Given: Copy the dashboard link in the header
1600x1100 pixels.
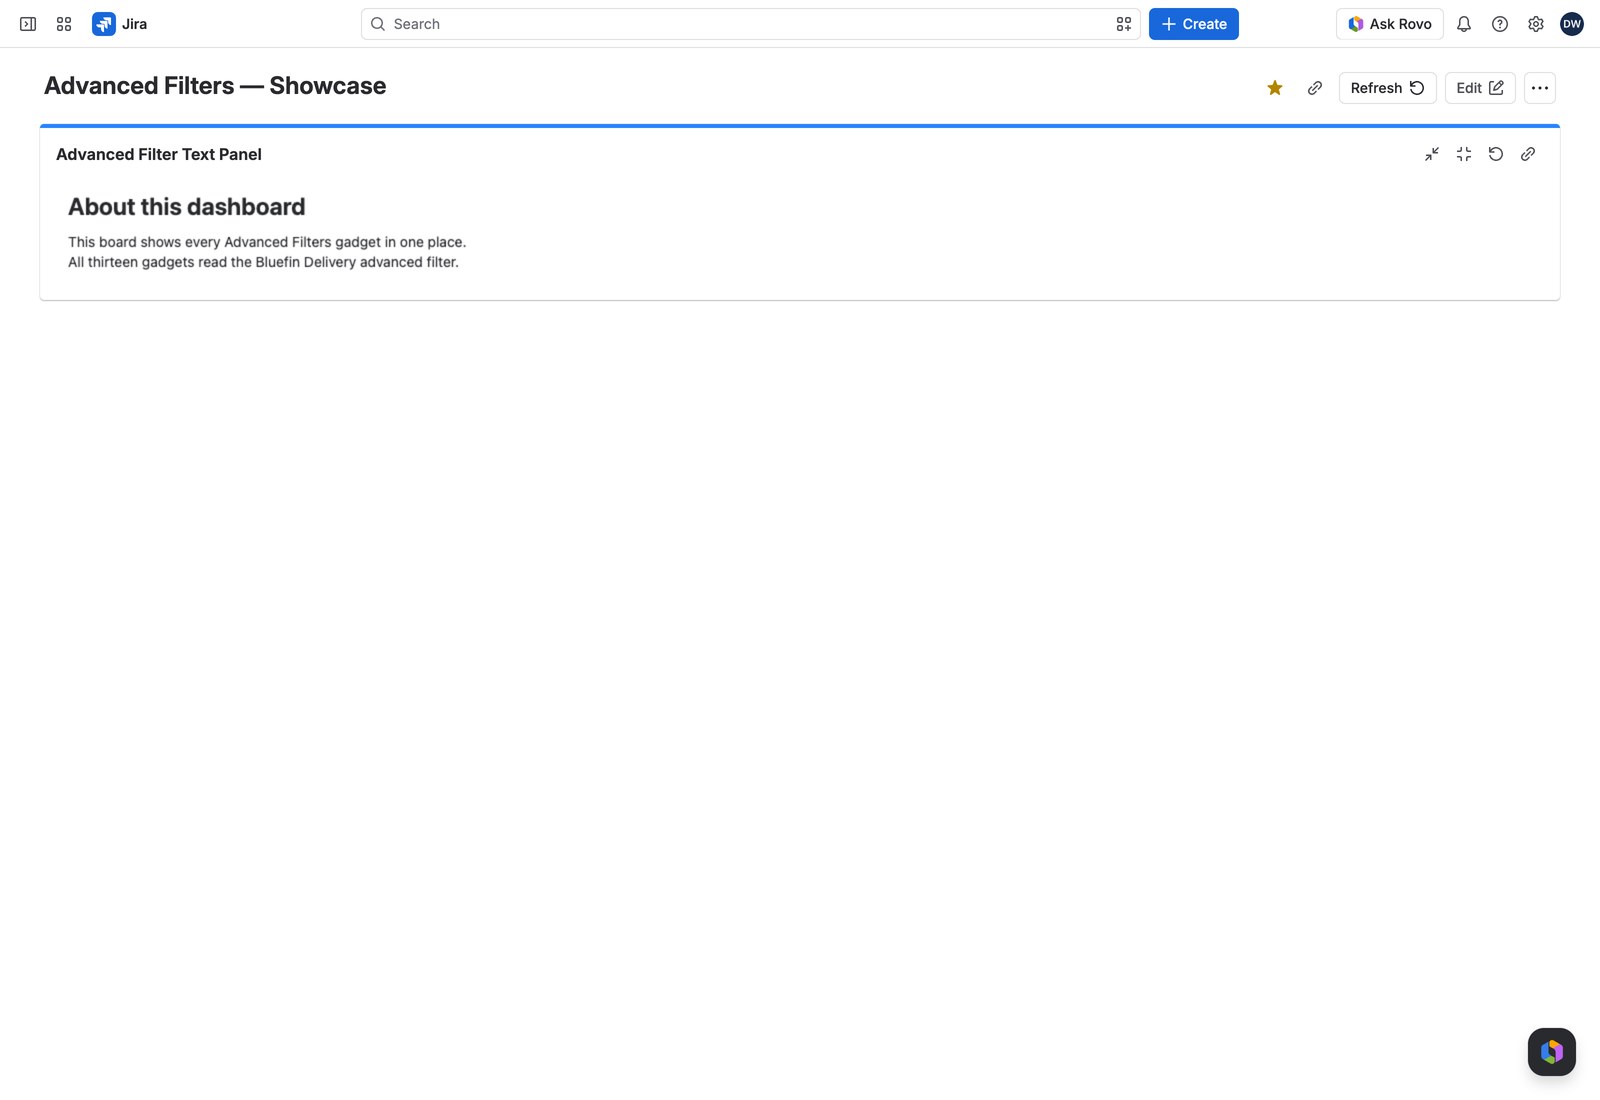Looking at the screenshot, I should [1315, 88].
